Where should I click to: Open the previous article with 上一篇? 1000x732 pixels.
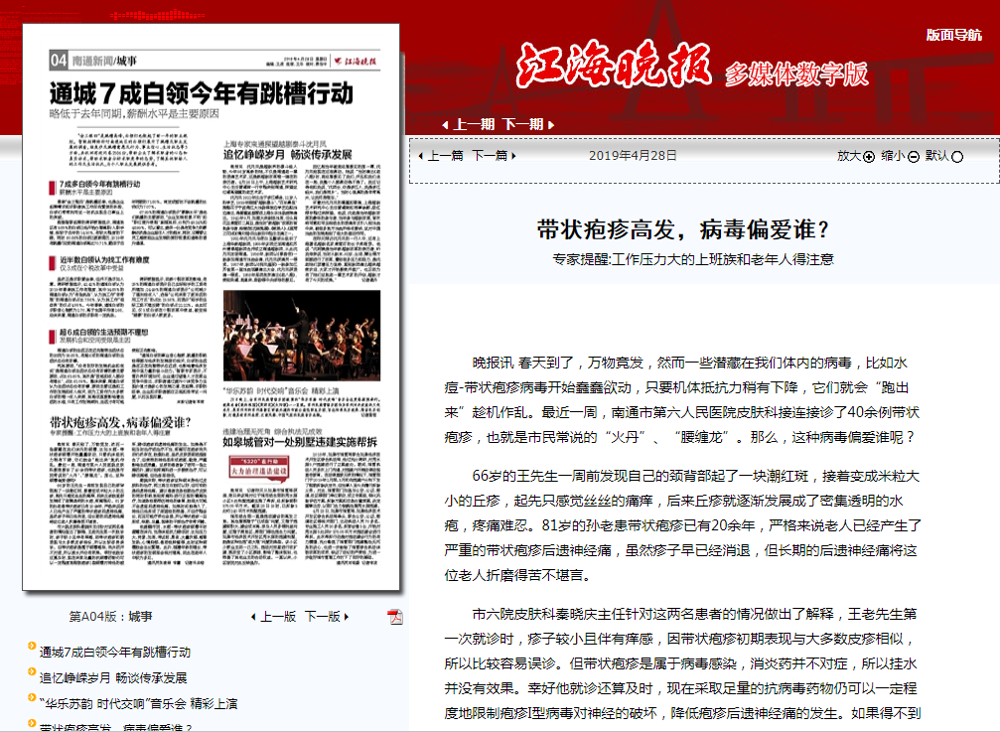[441, 156]
